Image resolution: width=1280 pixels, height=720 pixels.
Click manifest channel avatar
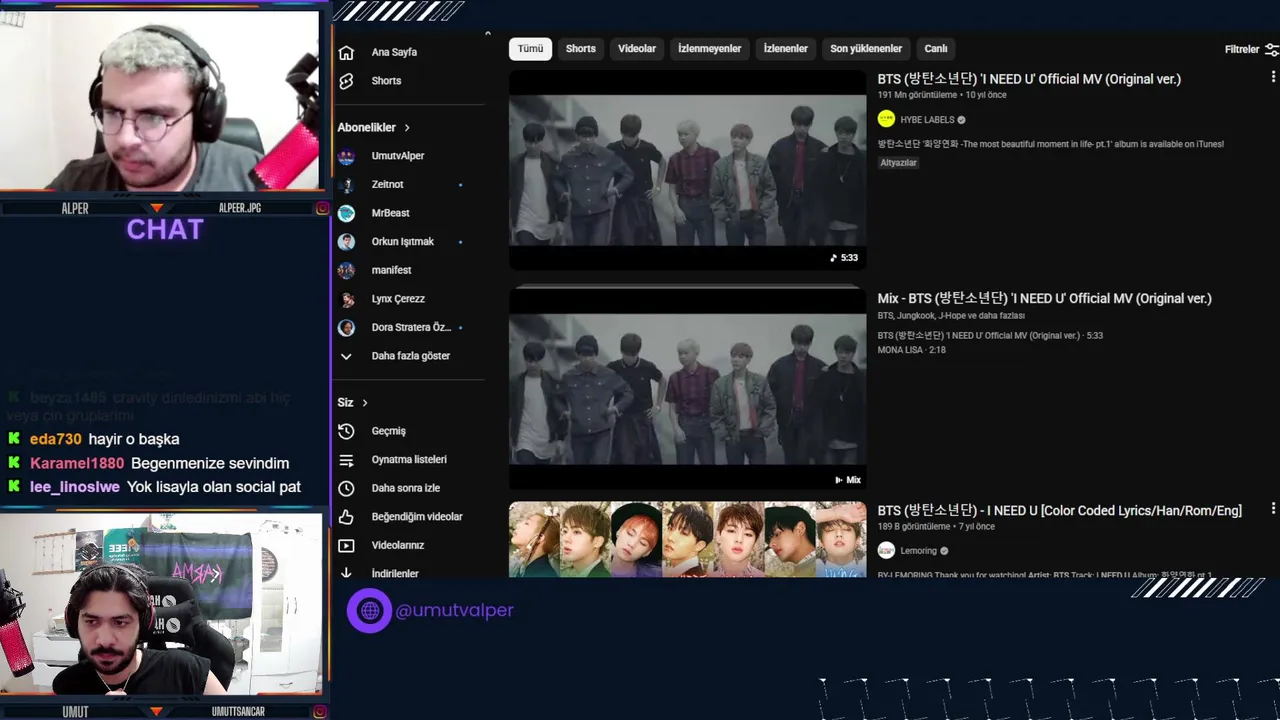(x=346, y=270)
